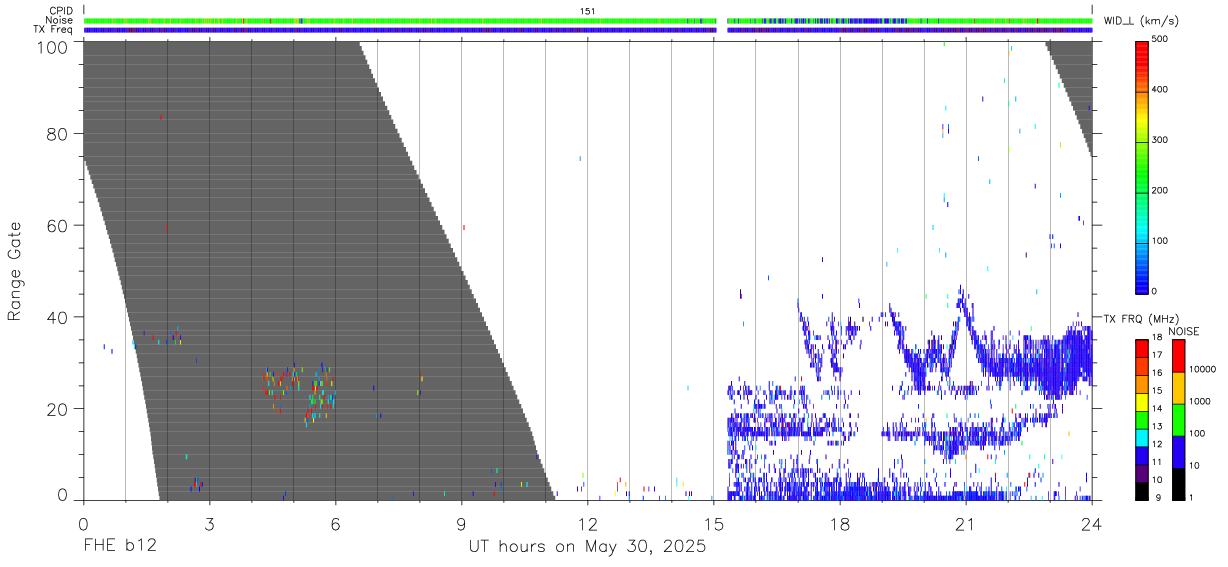Click the x-axis tick label 21

click(x=966, y=522)
